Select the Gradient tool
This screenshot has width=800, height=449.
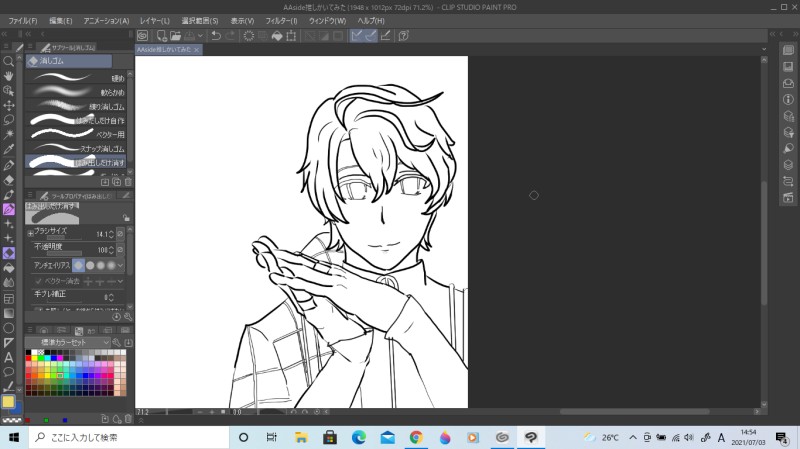(9, 313)
